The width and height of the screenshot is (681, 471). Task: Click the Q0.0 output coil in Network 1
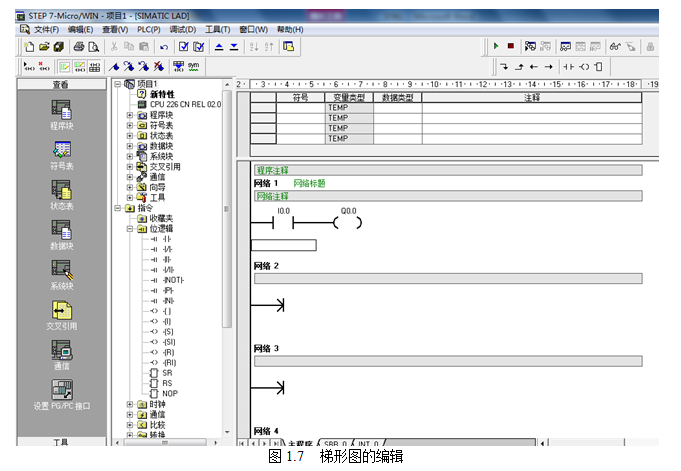348,223
